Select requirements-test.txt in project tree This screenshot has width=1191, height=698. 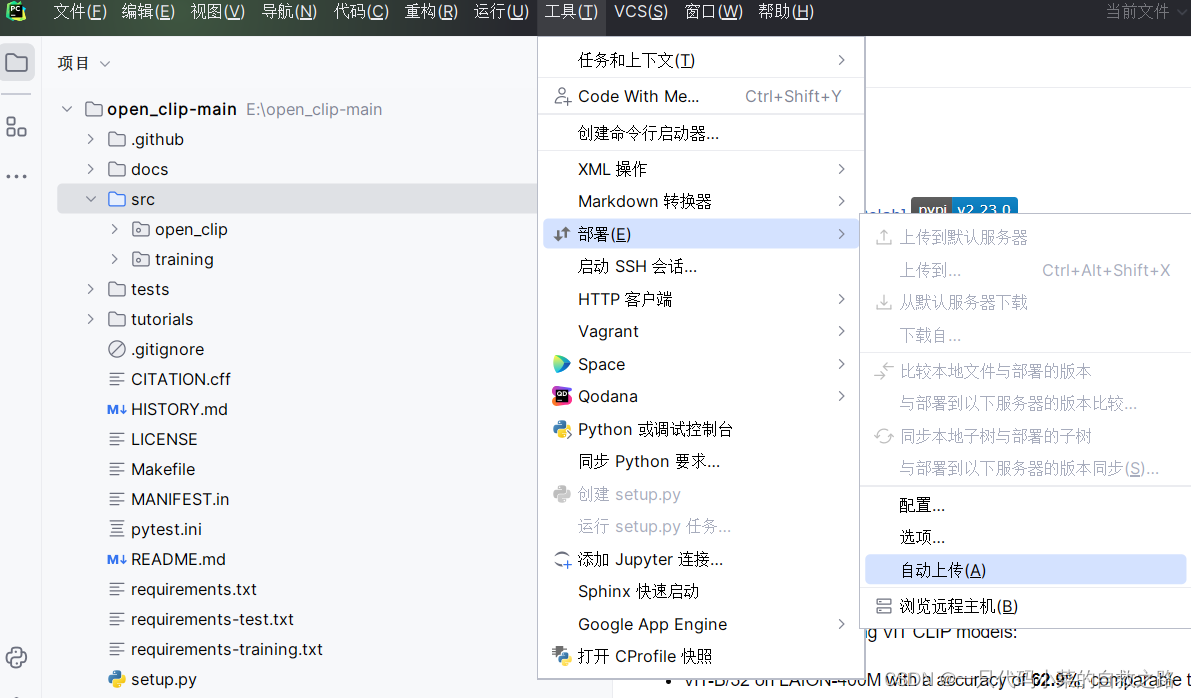(212, 620)
